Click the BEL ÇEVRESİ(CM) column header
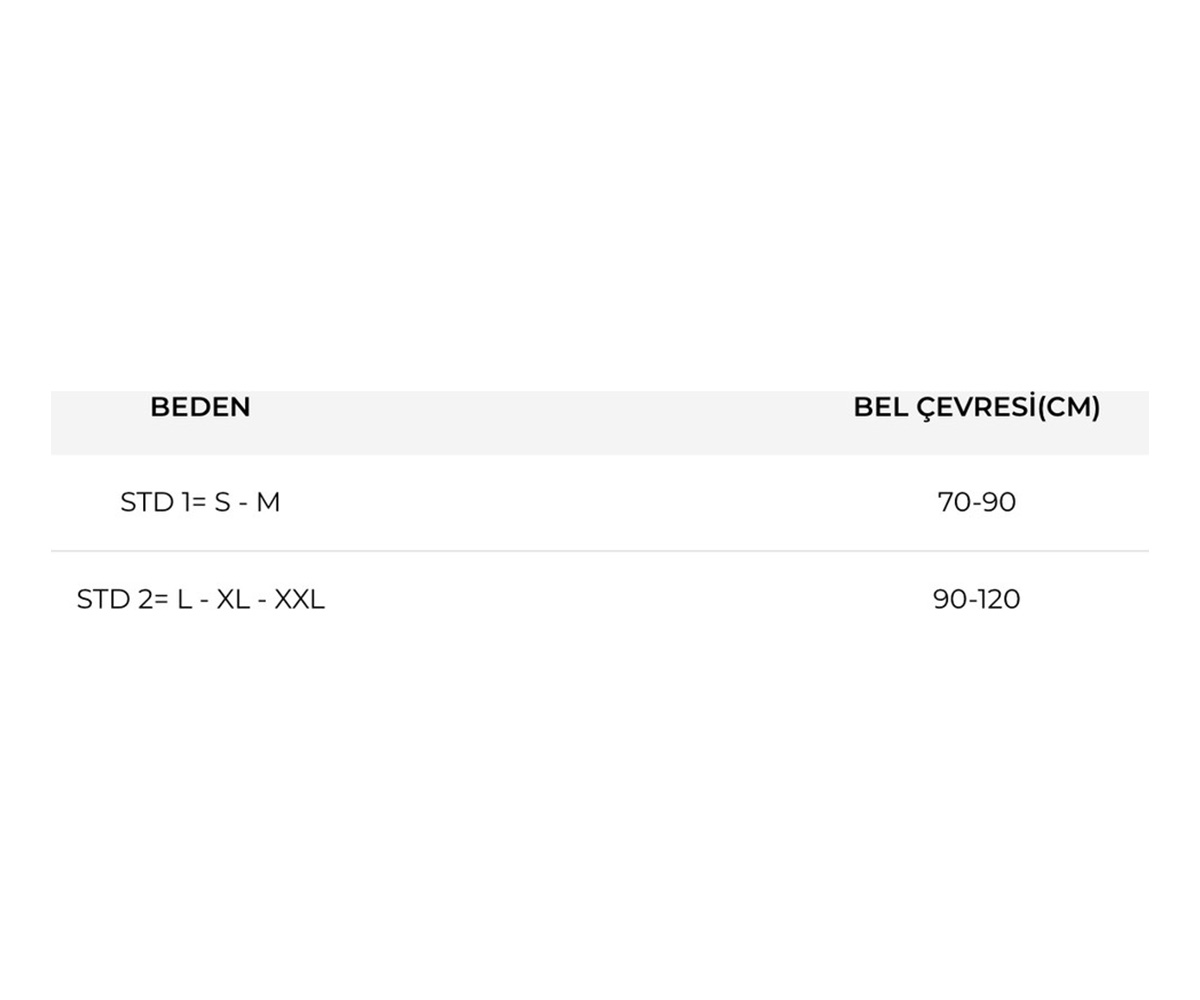This screenshot has width=1200, height=1000. click(x=976, y=407)
